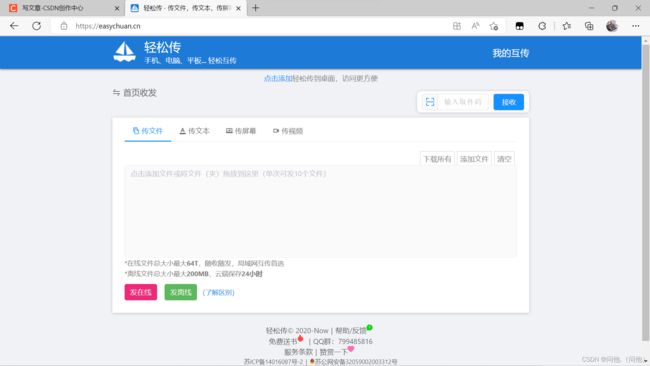The width and height of the screenshot is (650, 366).
Task: Open the Favorites list icon
Action: pos(567,26)
